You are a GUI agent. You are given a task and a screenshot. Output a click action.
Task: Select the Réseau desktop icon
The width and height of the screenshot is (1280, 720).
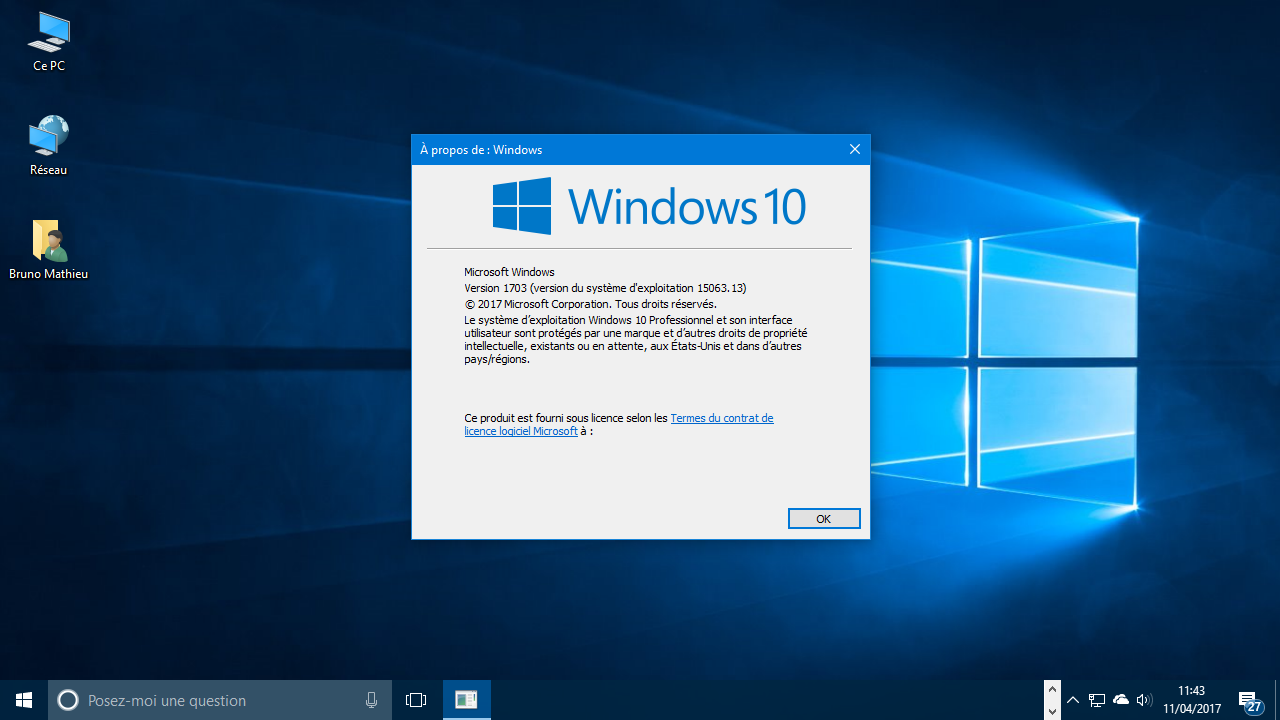[48, 146]
